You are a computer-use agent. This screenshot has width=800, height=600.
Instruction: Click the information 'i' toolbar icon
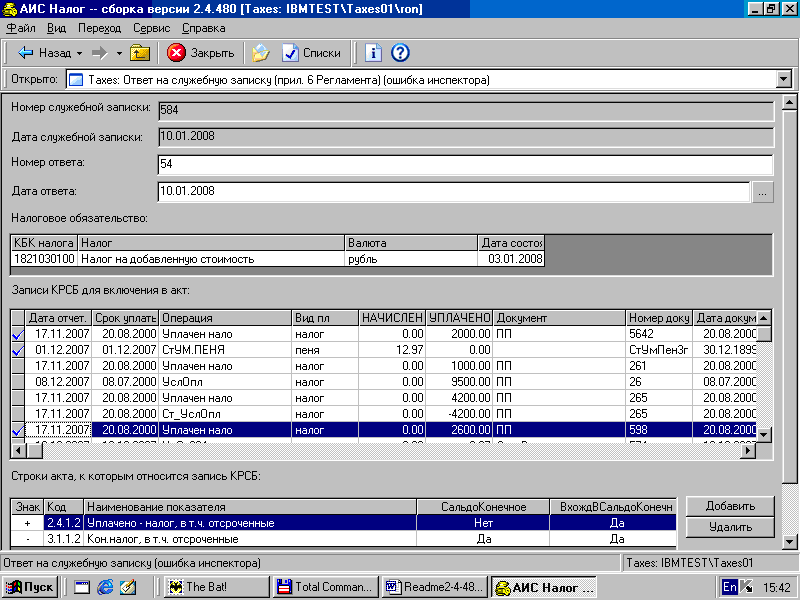point(374,53)
